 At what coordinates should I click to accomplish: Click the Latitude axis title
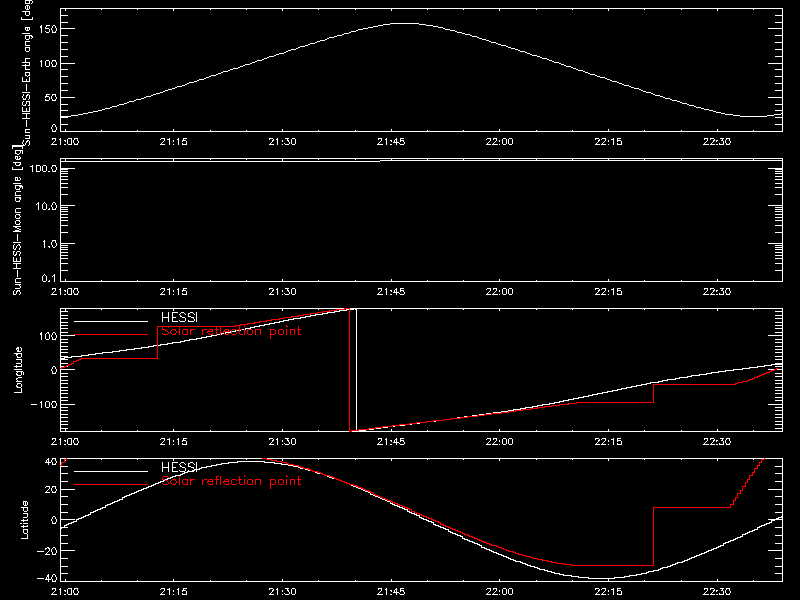24,520
